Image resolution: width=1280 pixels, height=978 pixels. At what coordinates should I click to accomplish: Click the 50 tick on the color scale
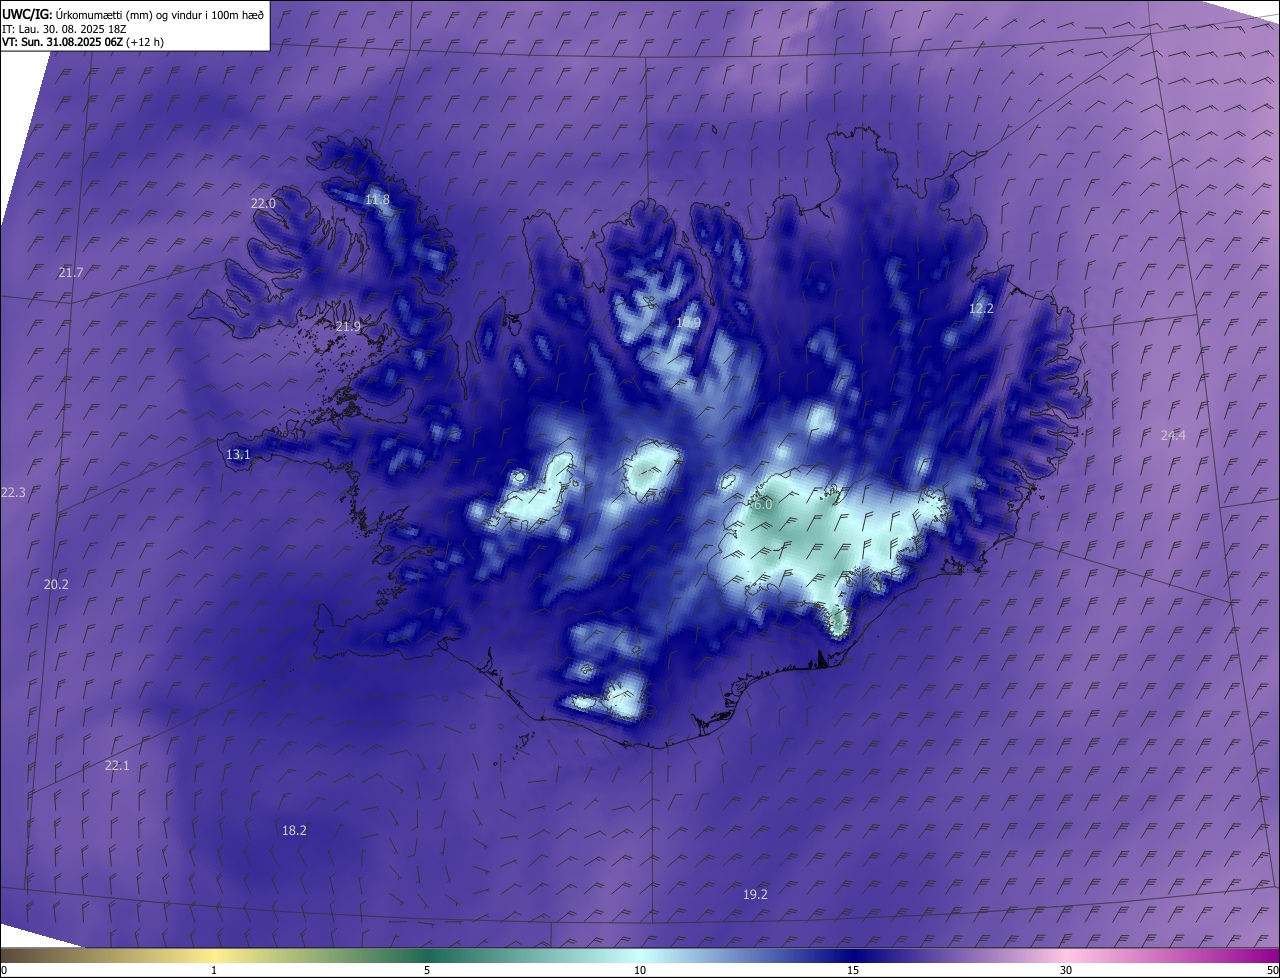point(1272,970)
